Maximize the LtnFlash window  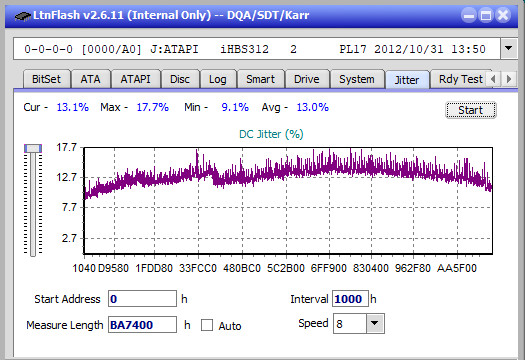486,15
